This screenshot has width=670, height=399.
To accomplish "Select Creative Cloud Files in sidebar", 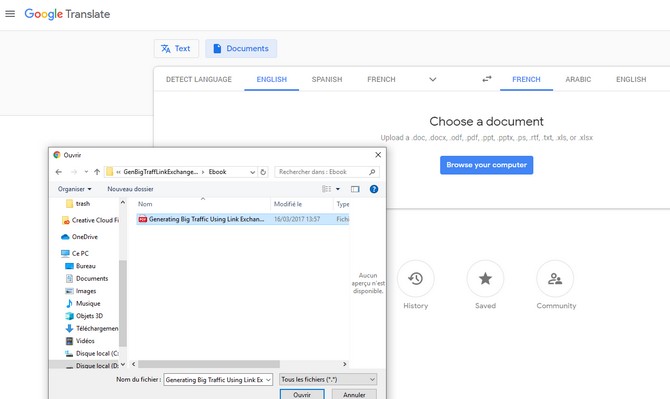I will click(90, 220).
